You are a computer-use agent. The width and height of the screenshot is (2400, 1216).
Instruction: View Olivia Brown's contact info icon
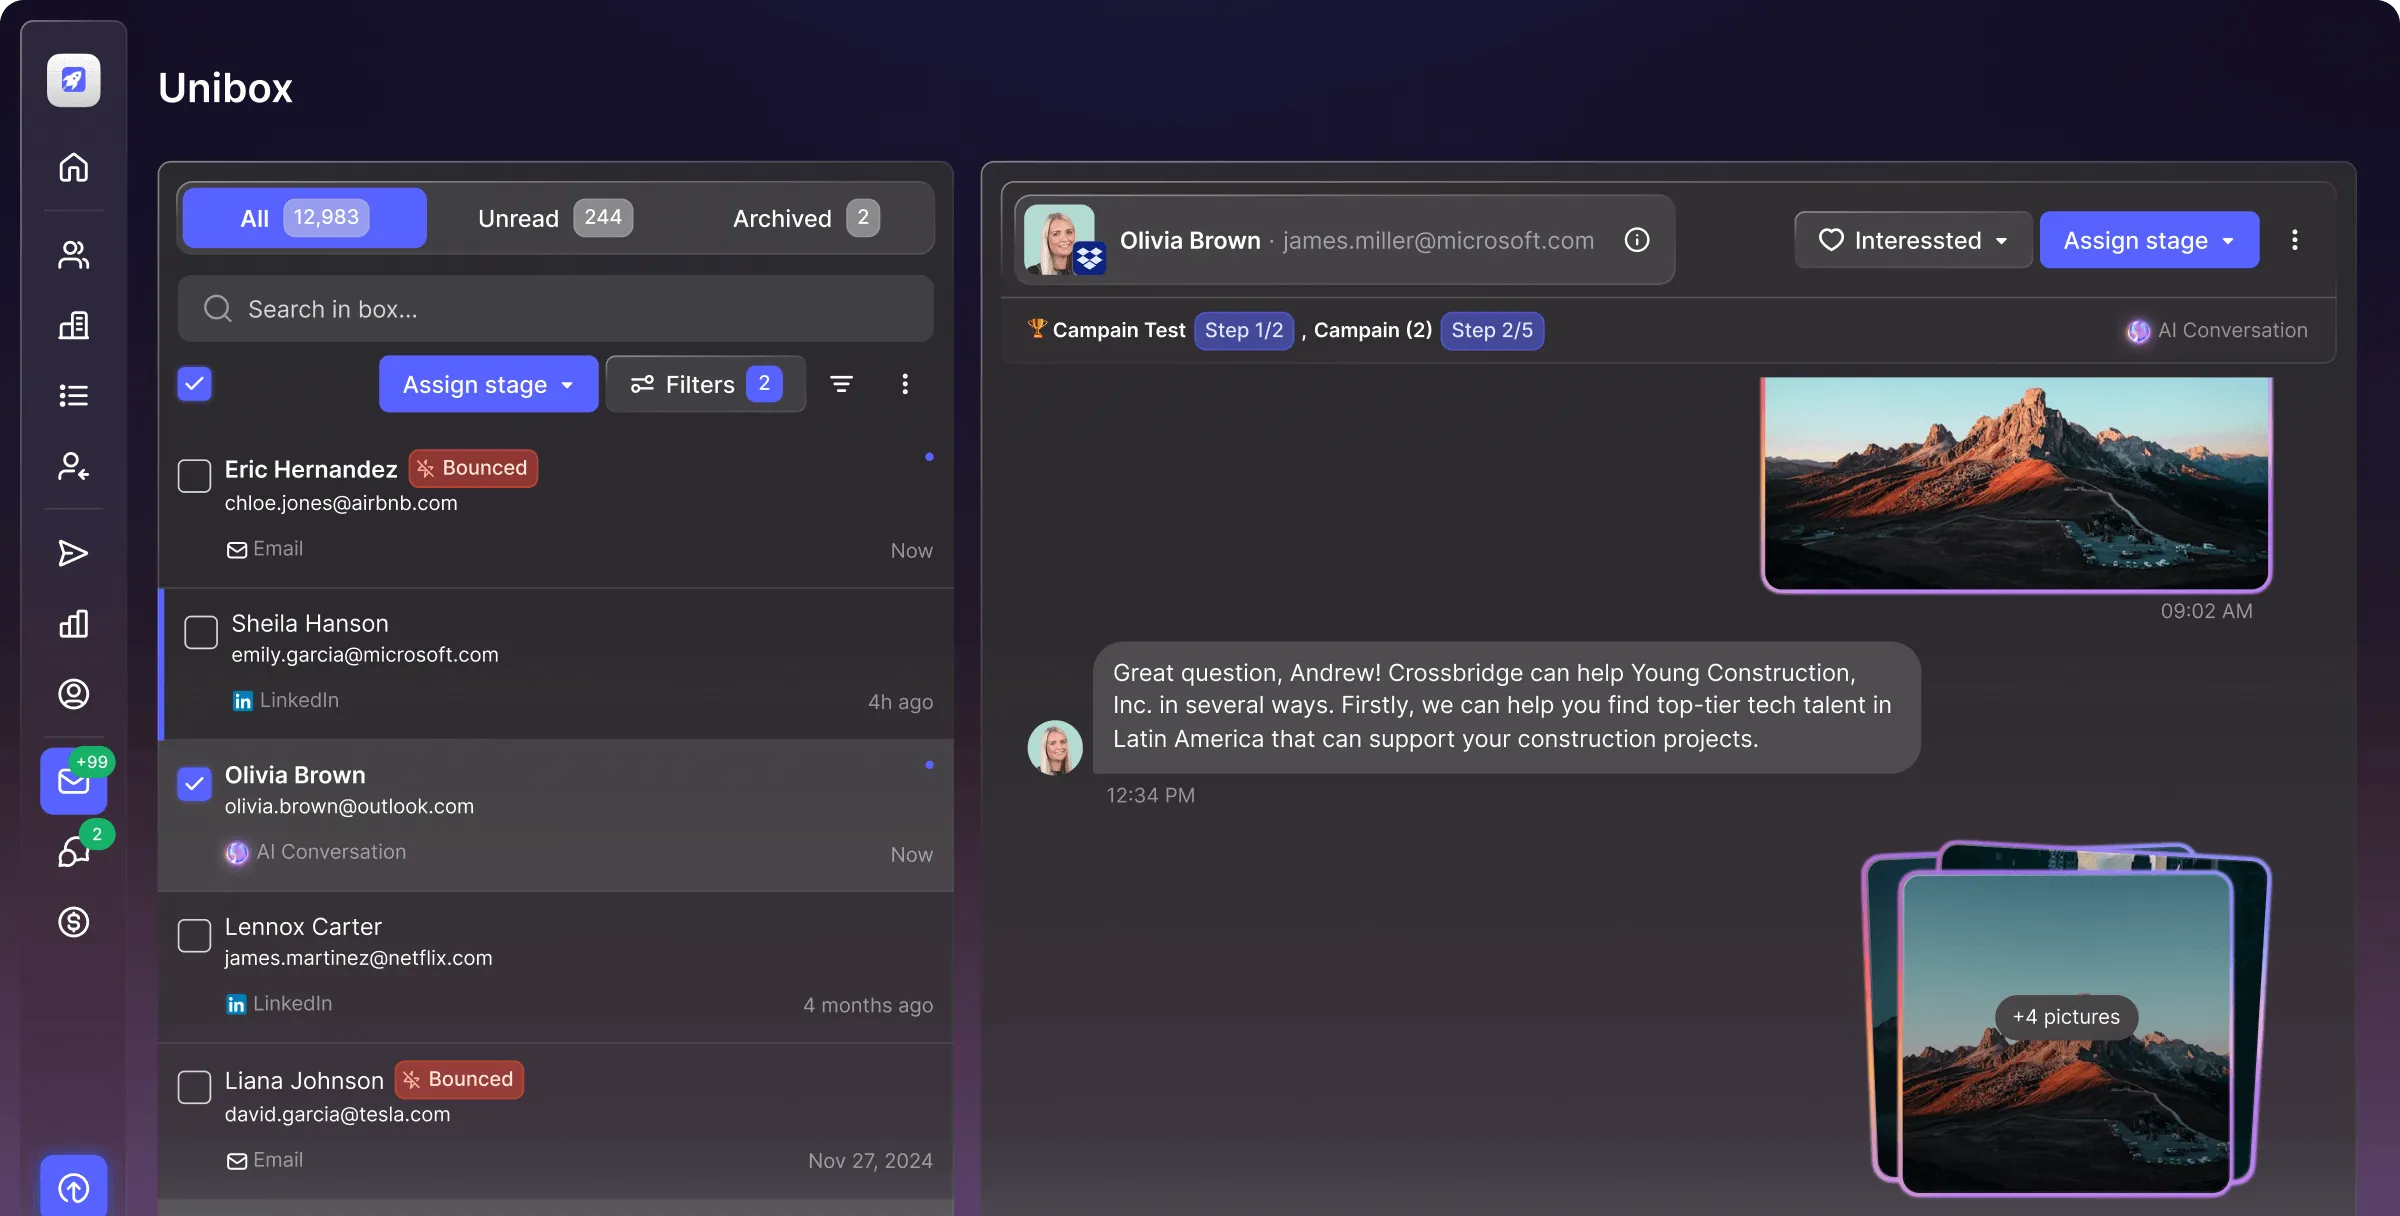(1637, 240)
